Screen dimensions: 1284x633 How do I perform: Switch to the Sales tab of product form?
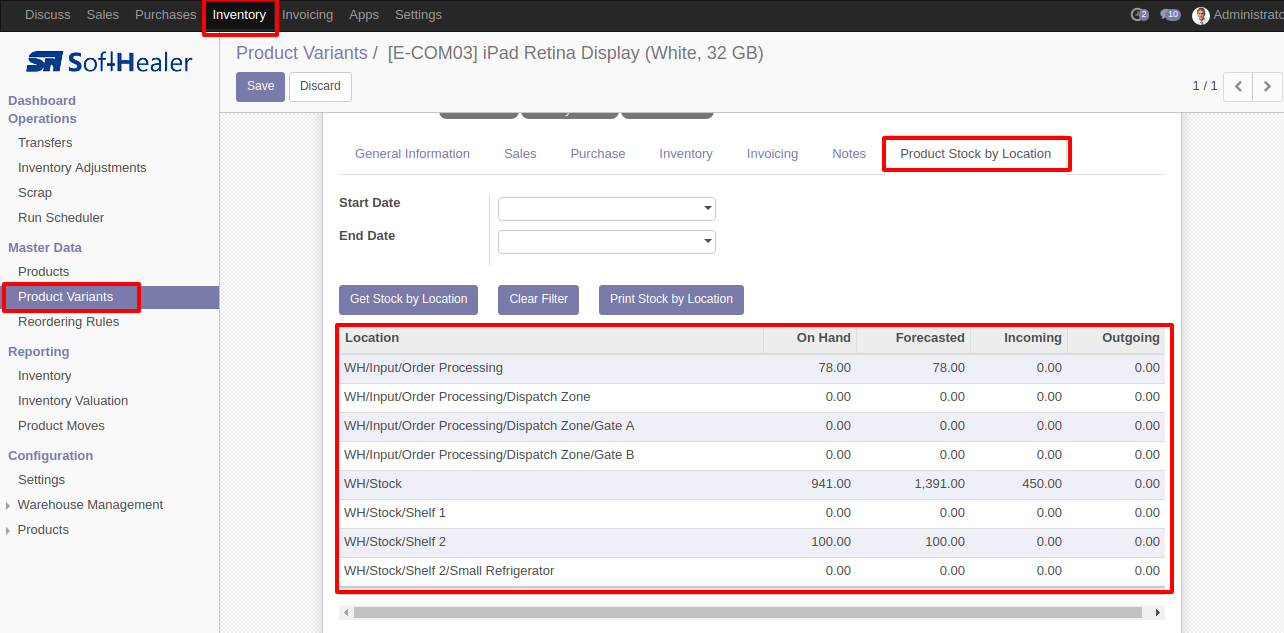point(520,154)
